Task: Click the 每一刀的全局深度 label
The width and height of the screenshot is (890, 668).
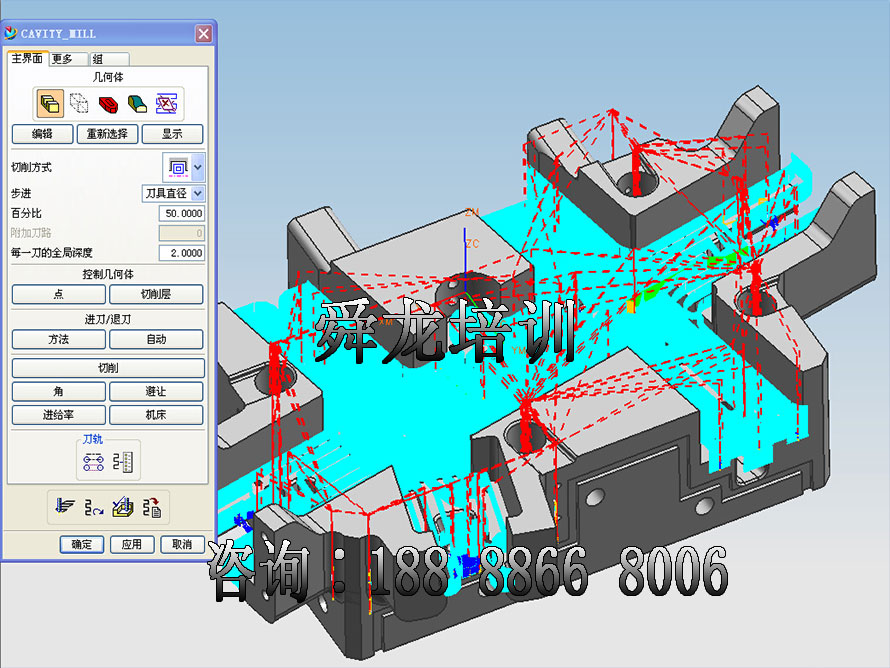Action: point(52,253)
